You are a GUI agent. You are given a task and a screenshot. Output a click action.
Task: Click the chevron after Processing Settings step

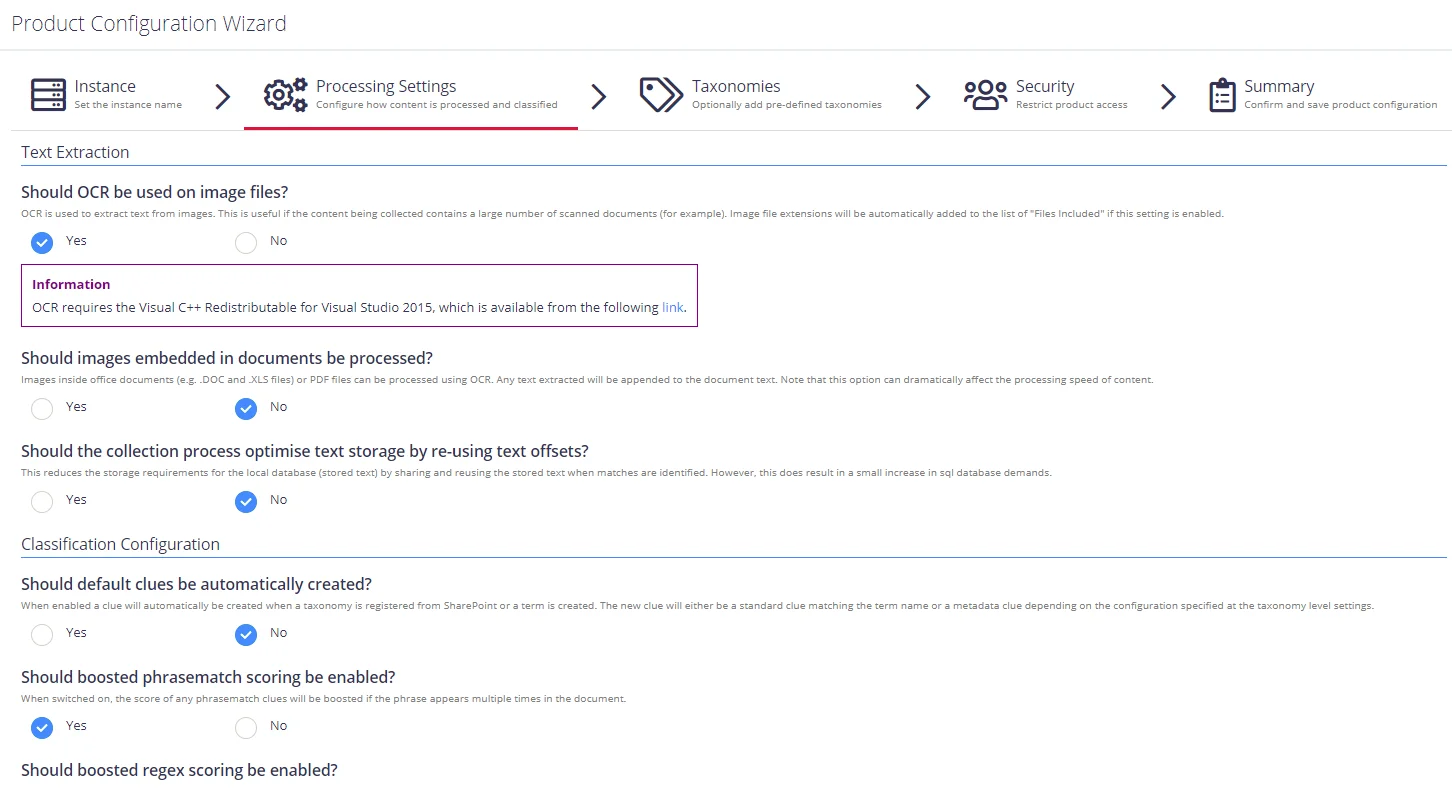pyautogui.click(x=598, y=96)
